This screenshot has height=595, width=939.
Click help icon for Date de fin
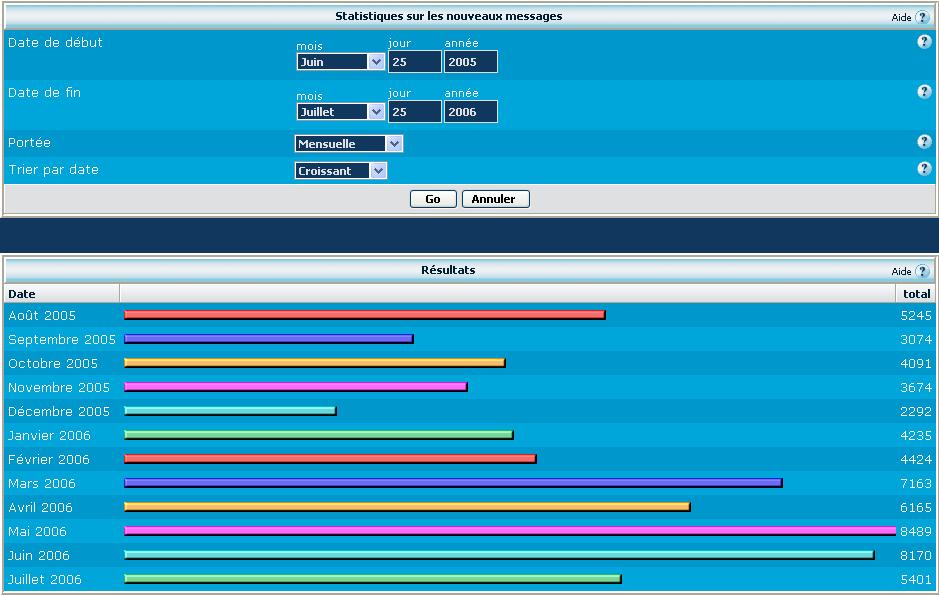924,92
